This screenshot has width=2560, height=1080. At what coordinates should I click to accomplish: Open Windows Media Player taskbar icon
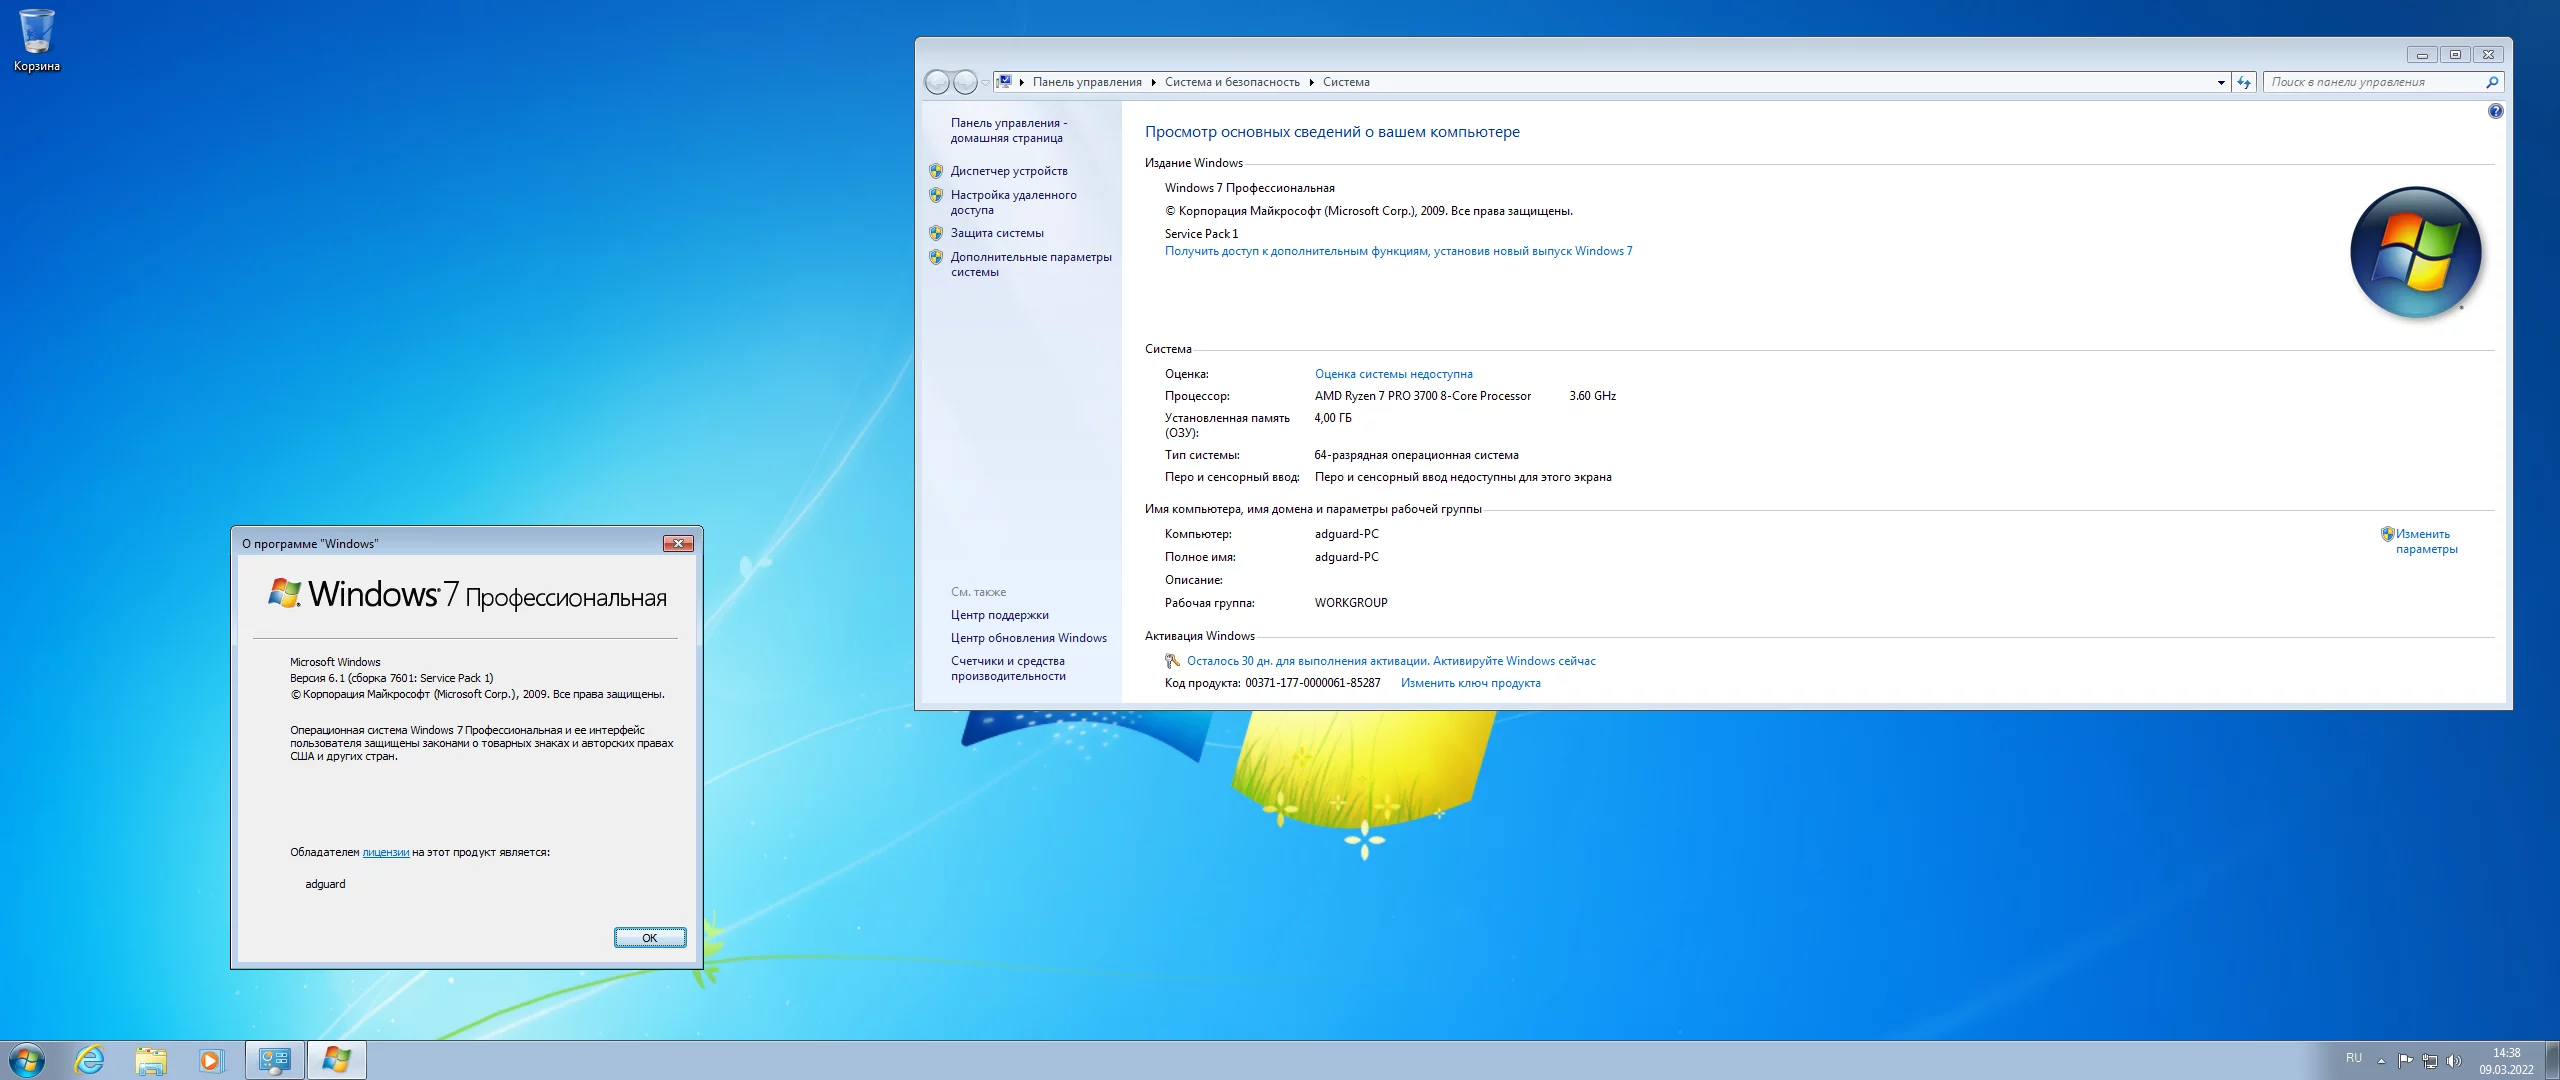pos(211,1060)
